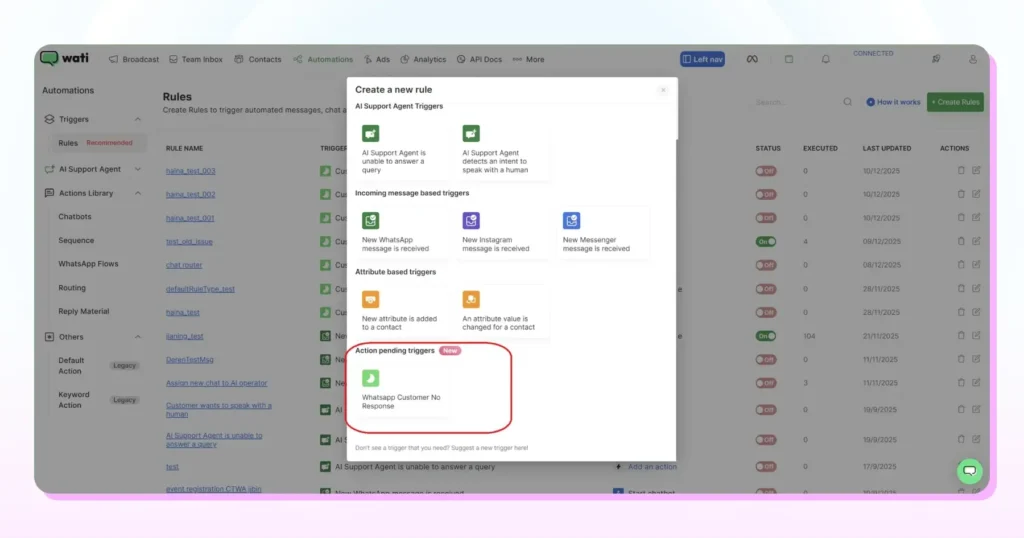Screen dimensions: 1024x538
Task: Toggle status of haina_test_003 rule
Action: 766,171
